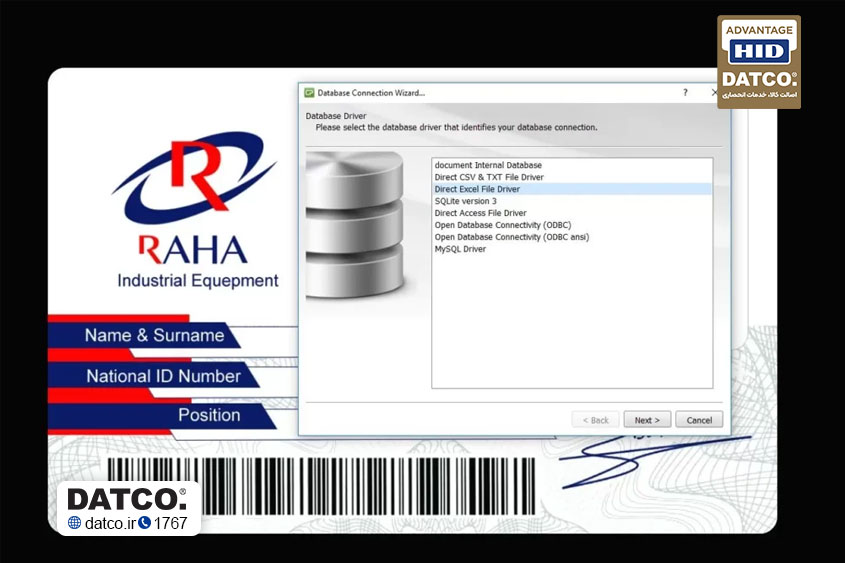The width and height of the screenshot is (845, 563).
Task: Select the National ID Number label
Action: [x=163, y=376]
